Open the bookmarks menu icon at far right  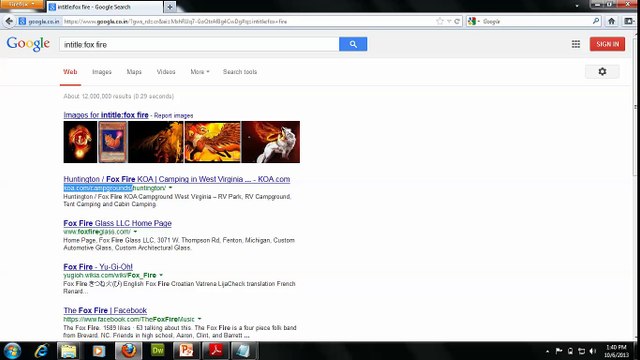(x=629, y=21)
